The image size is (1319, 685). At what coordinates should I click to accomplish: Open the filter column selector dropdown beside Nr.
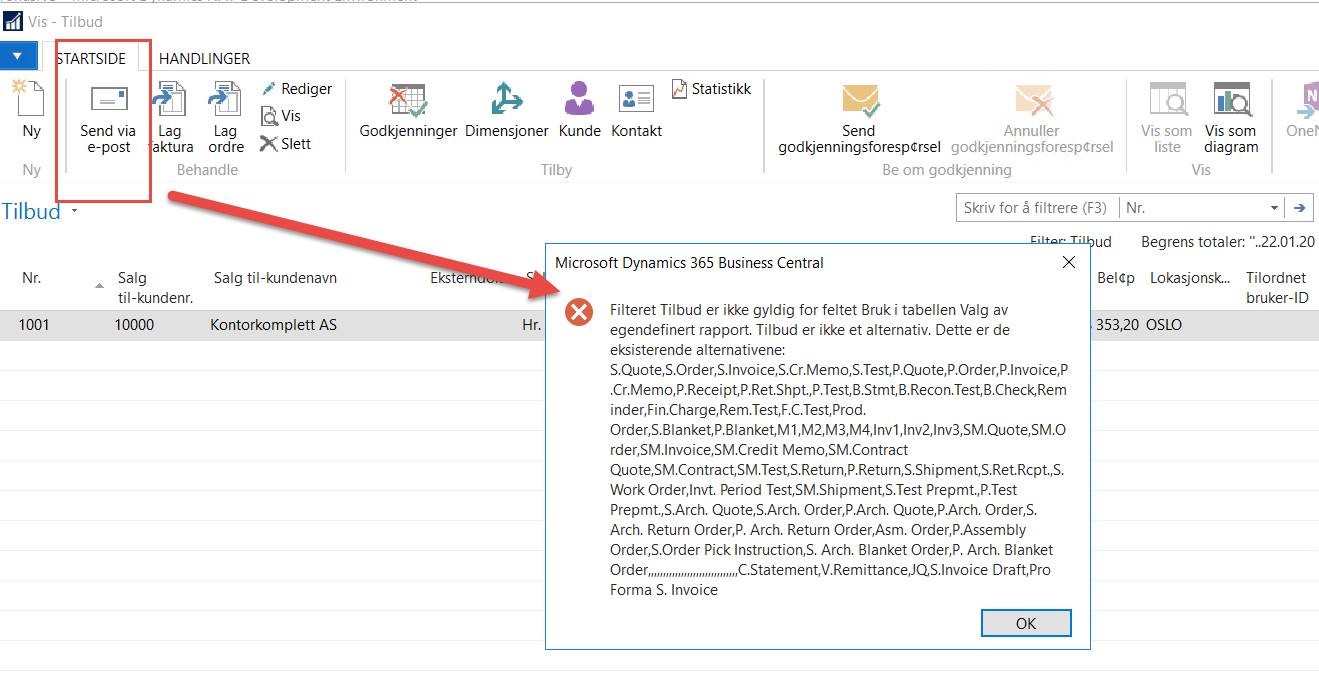pyautogui.click(x=1276, y=207)
